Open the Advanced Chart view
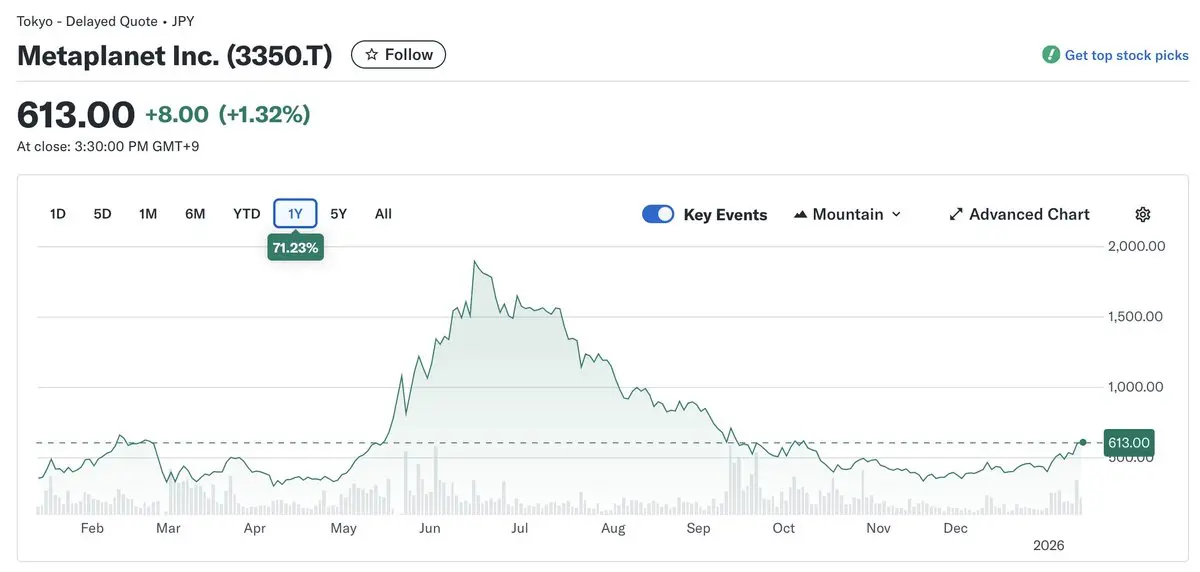This screenshot has height=572, width=1200. pyautogui.click(x=1029, y=214)
